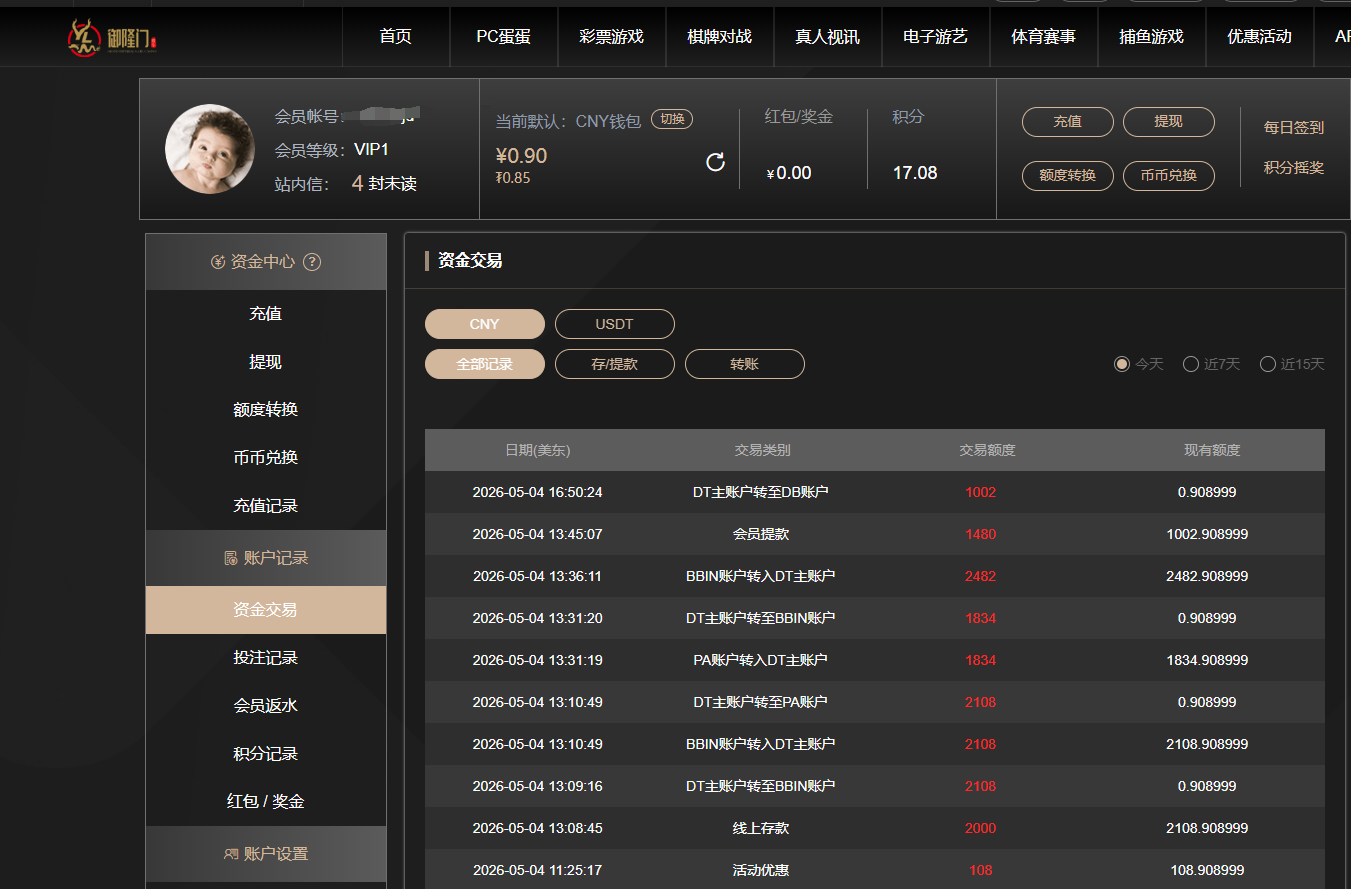Screen dimensions: 1351x889
Task: Click the DT主账户转至PA账户 transaction type
Action: (761, 702)
